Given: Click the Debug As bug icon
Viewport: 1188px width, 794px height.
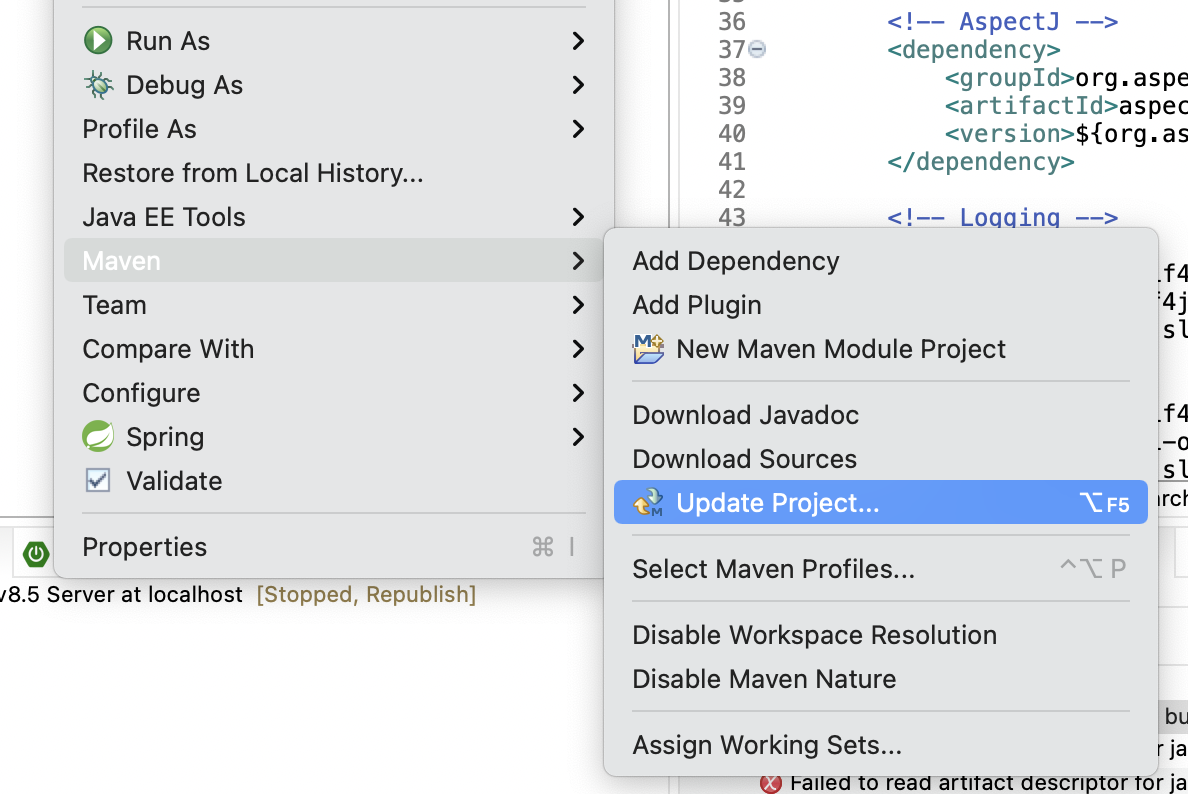Looking at the screenshot, I should [98, 85].
